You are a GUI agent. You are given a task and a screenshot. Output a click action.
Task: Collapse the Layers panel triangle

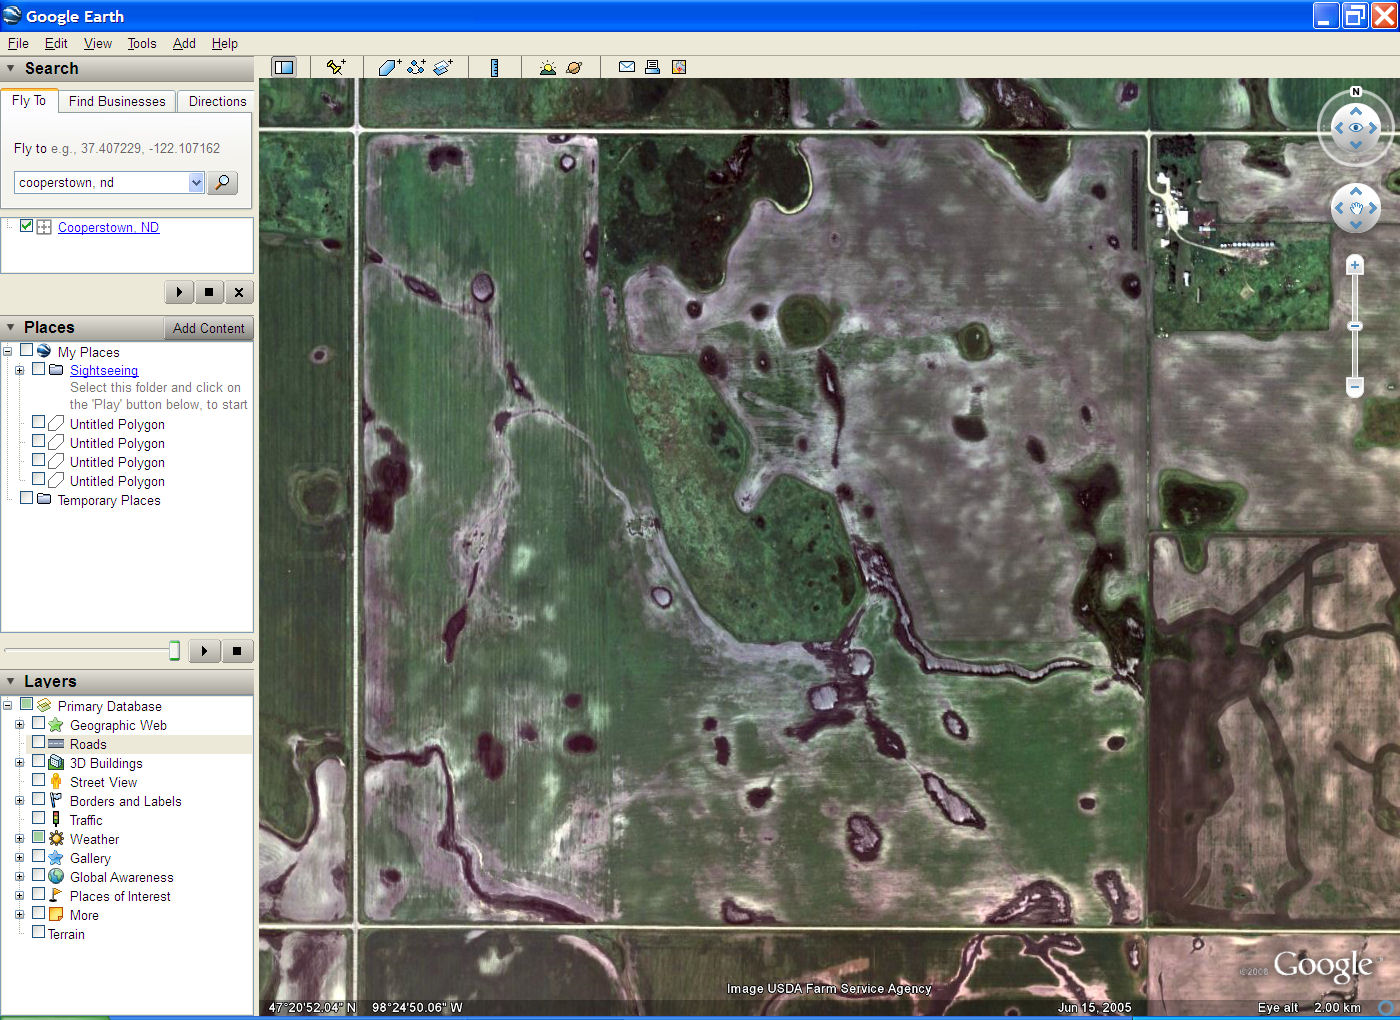pyautogui.click(x=11, y=681)
